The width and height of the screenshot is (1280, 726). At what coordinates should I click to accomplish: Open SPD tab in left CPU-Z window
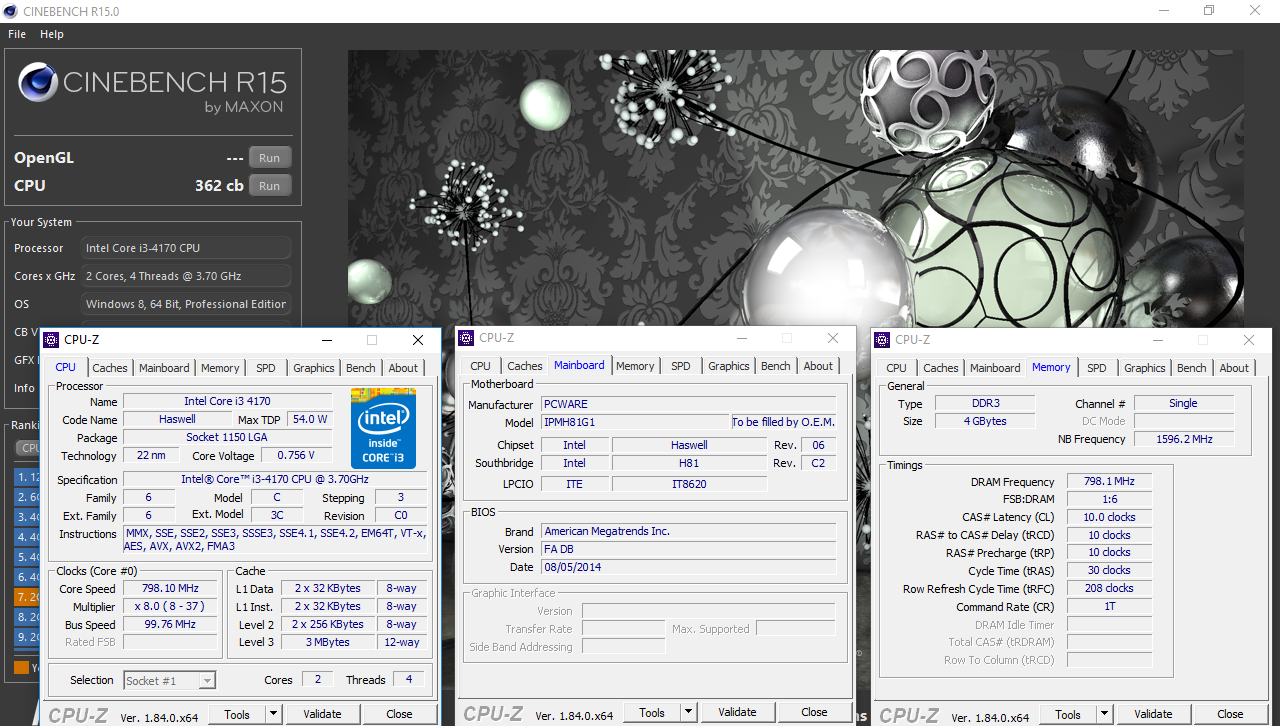(265, 368)
